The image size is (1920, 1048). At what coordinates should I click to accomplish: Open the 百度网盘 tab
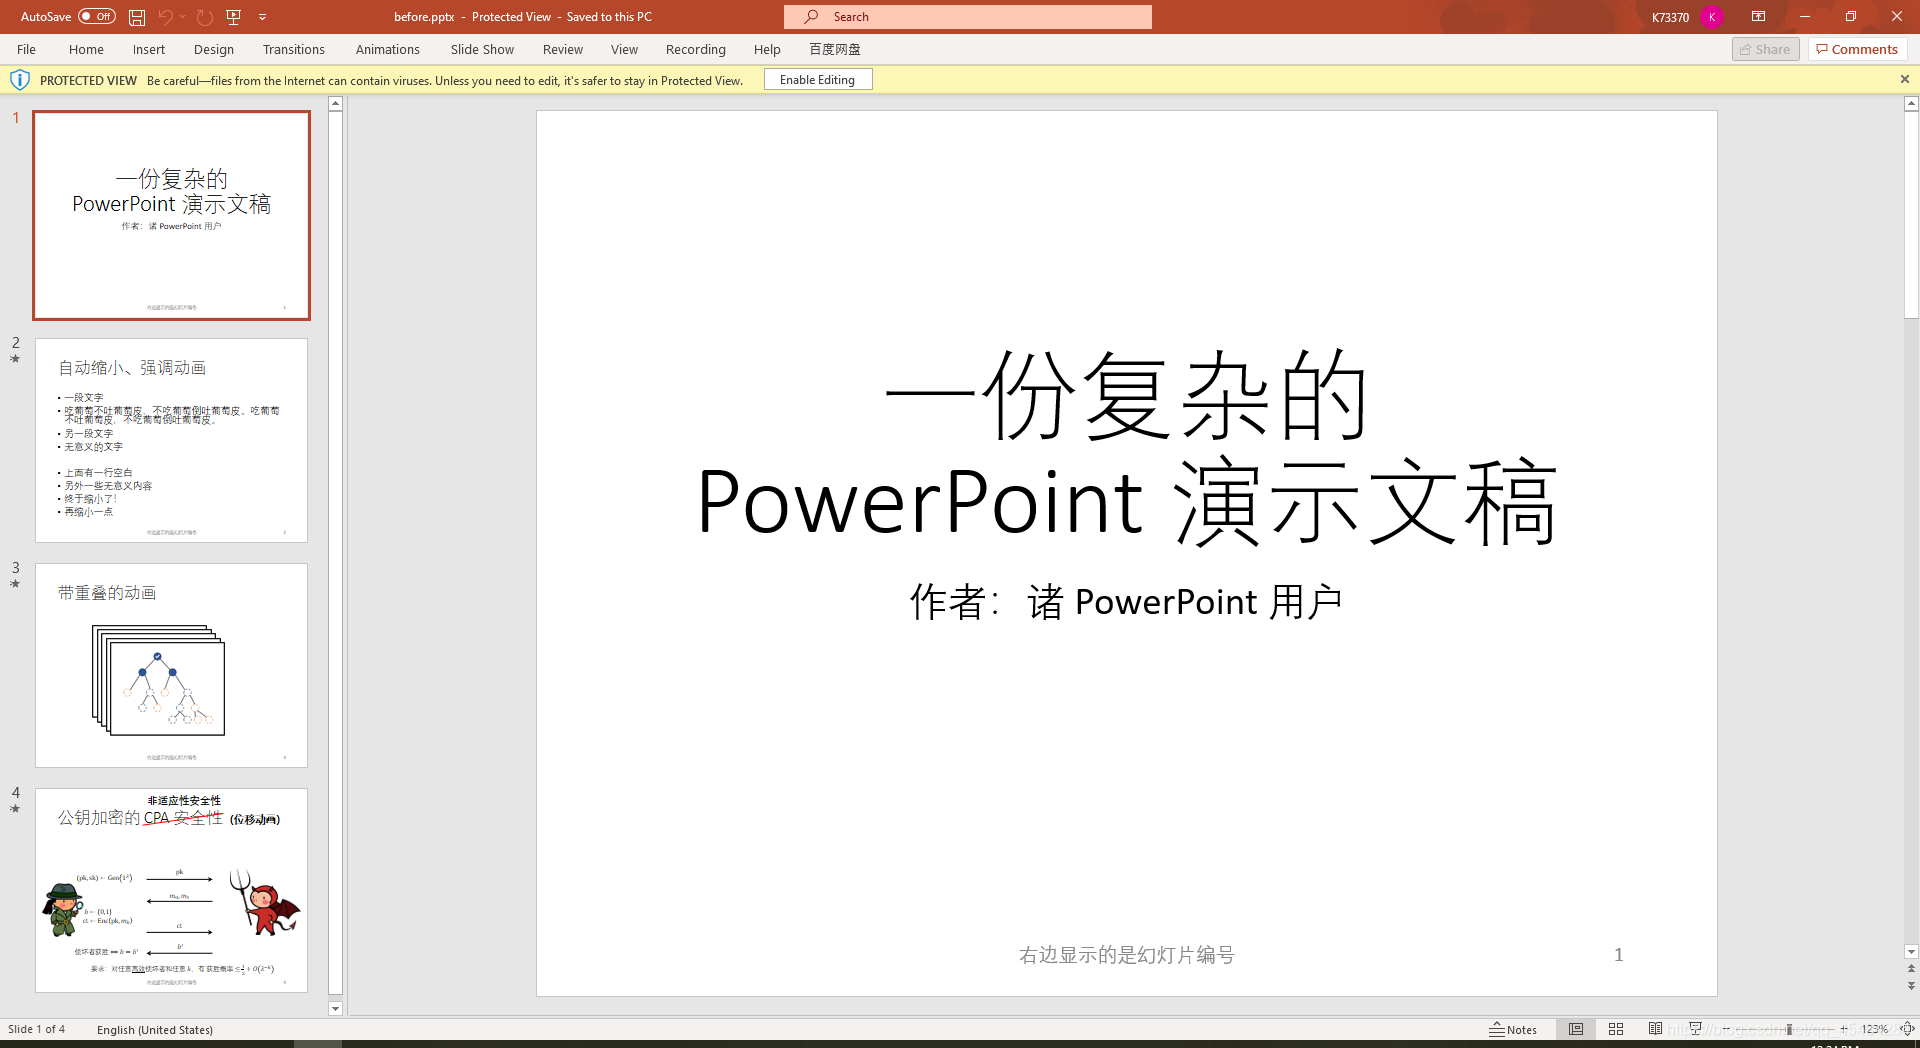click(x=835, y=49)
